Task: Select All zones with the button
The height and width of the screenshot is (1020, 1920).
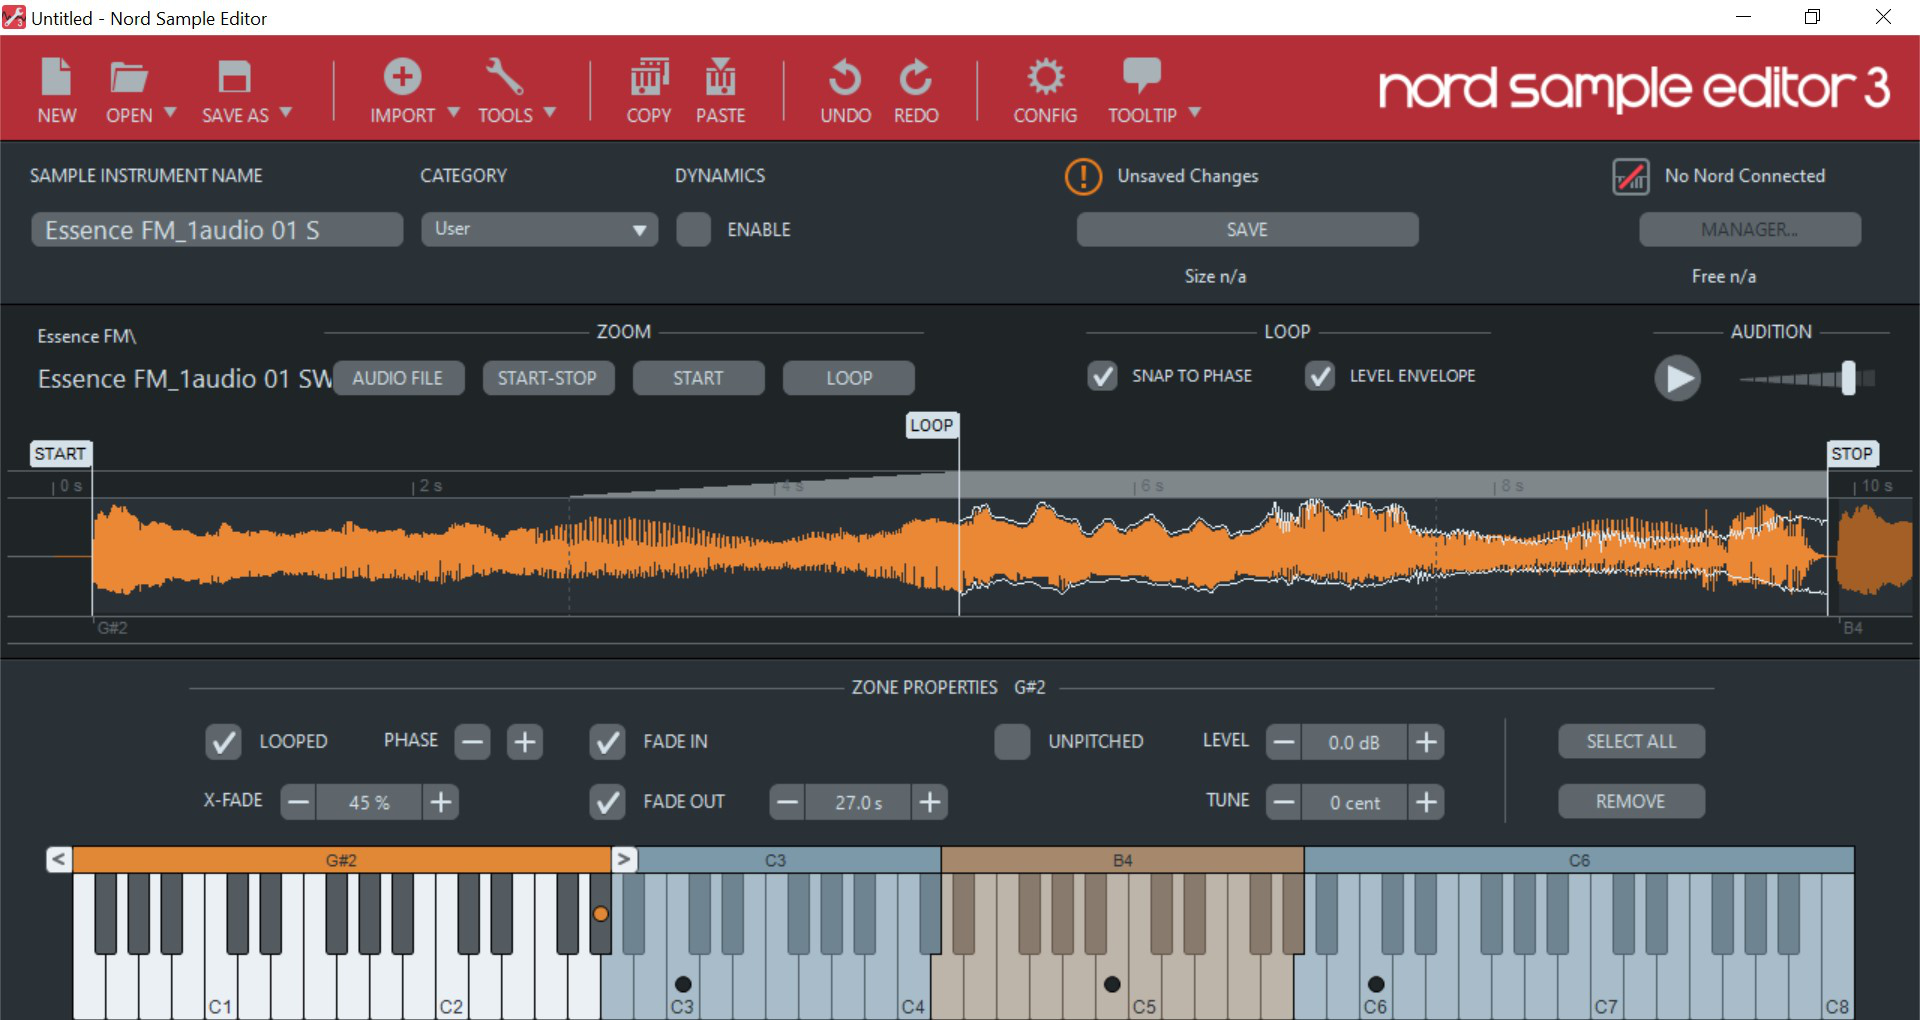Action: (1630, 741)
